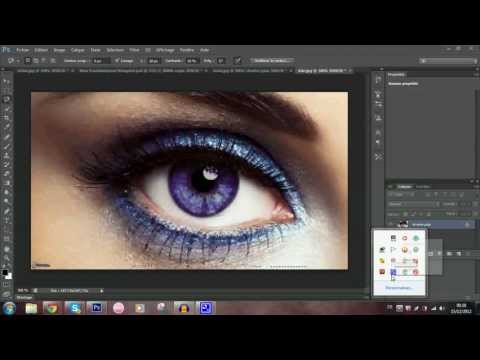The height and width of the screenshot is (360, 480).
Task: Open the Normal blend mode dropdown
Action: [x=414, y=204]
